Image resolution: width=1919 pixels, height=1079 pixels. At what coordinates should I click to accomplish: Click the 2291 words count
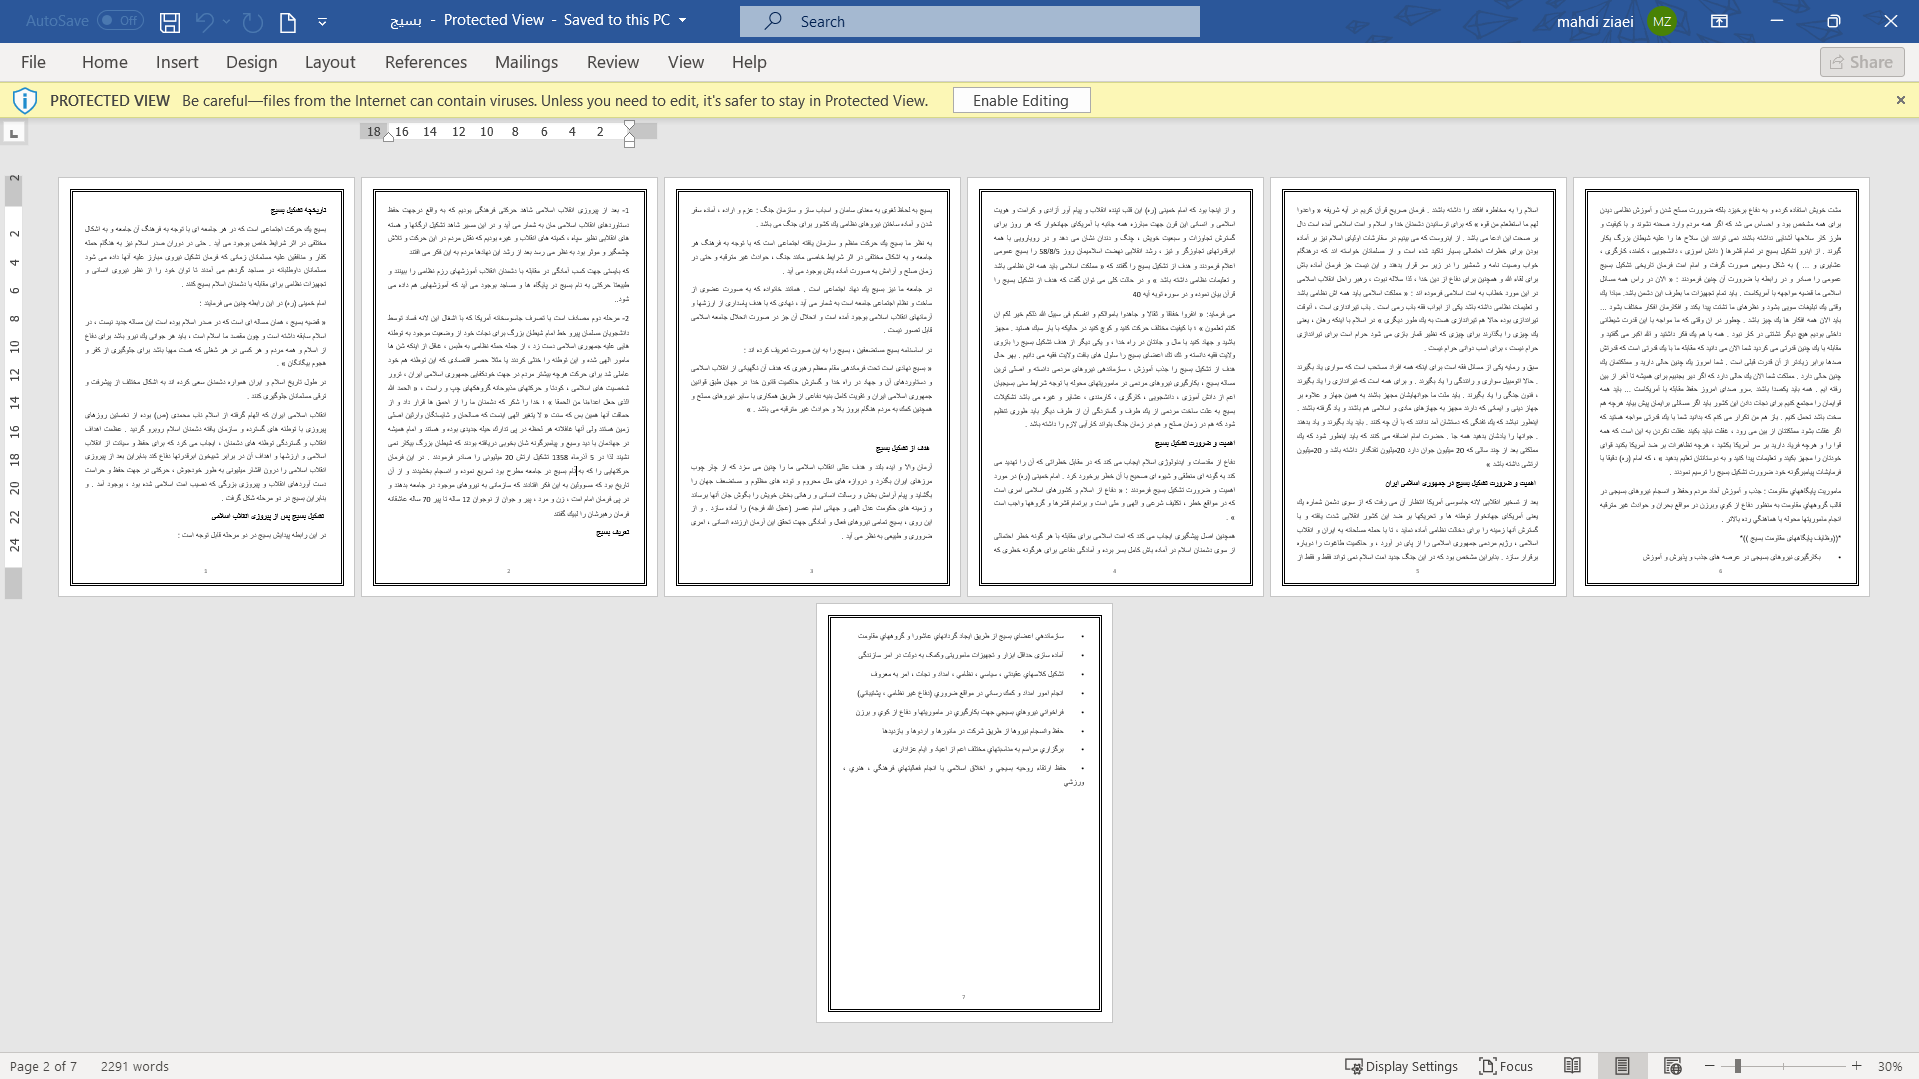[135, 1066]
